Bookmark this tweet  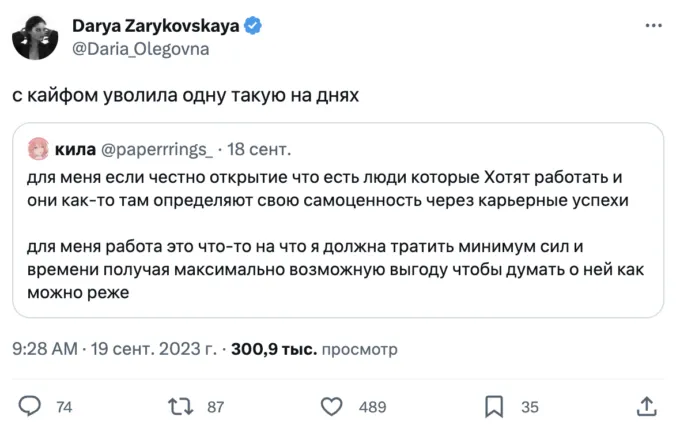tap(494, 406)
